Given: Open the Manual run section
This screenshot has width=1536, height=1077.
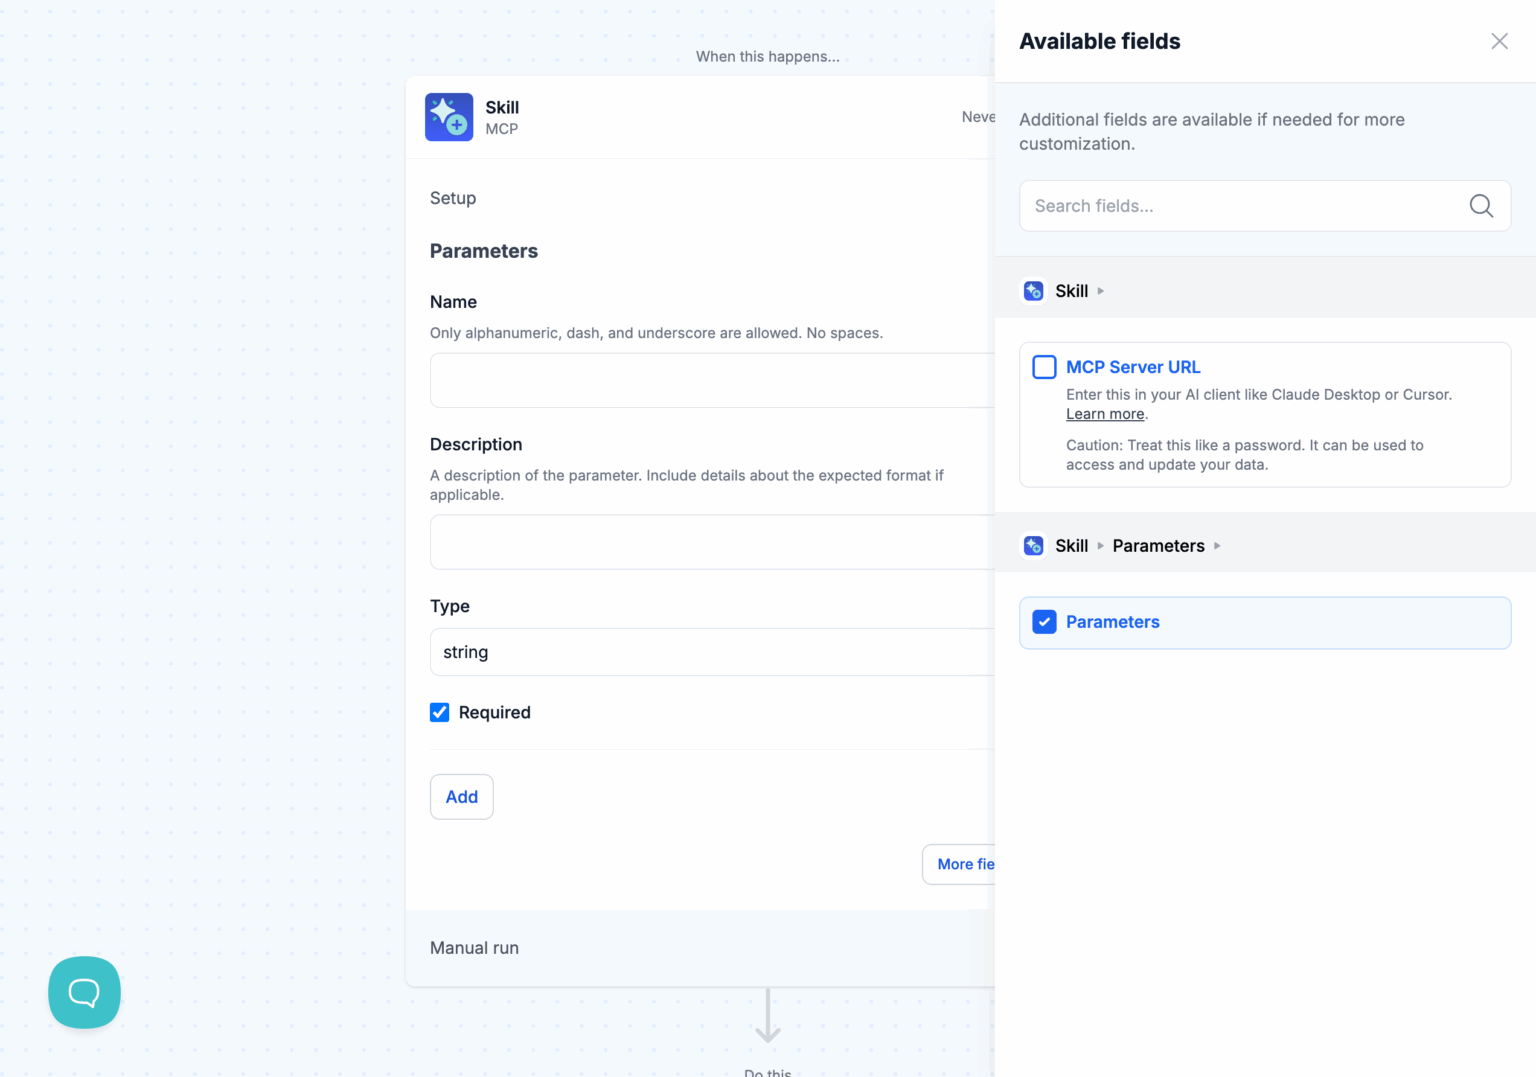Looking at the screenshot, I should (475, 948).
